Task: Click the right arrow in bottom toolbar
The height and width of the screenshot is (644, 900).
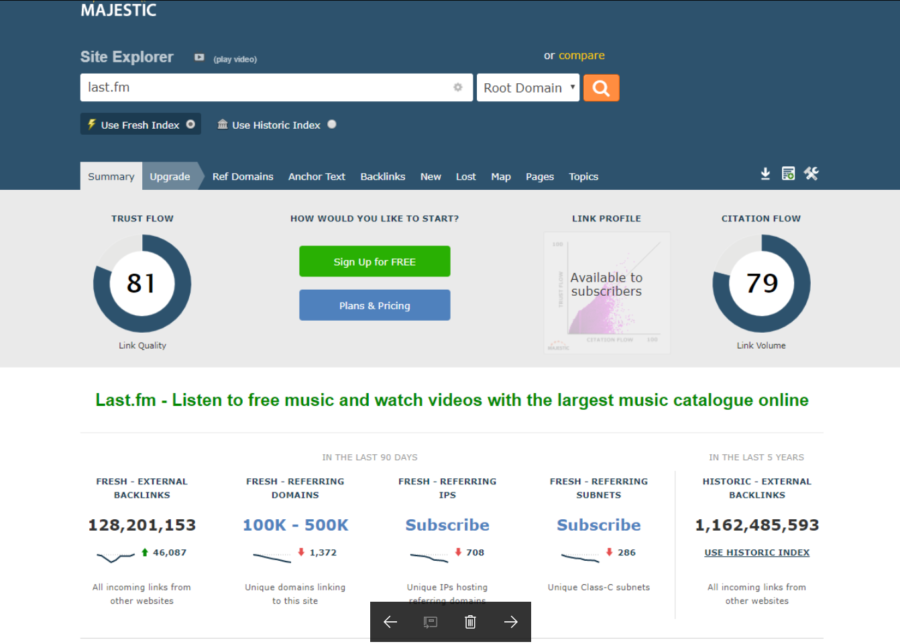Action: (511, 622)
